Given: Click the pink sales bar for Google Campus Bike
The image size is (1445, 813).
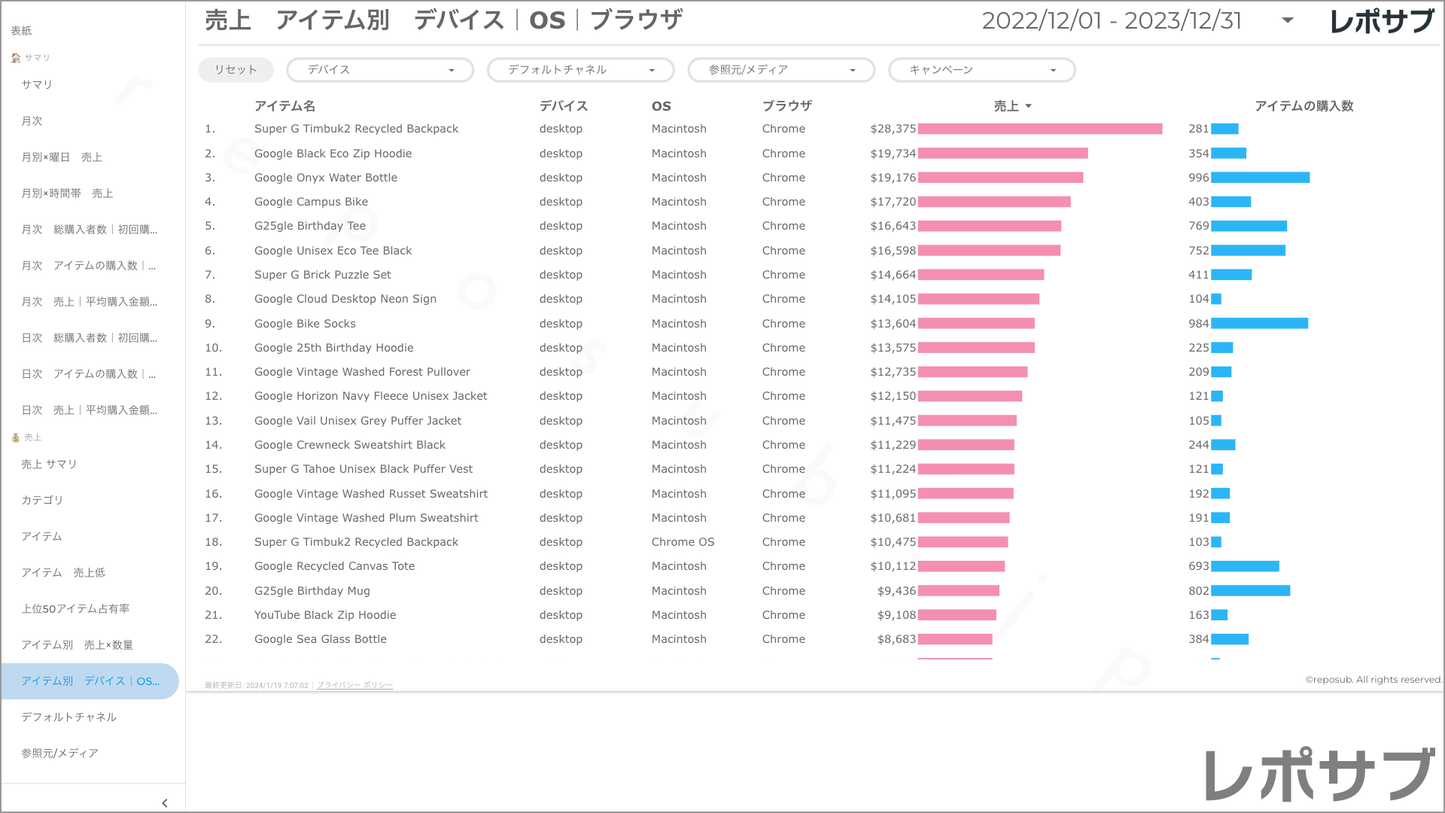Looking at the screenshot, I should 994,202.
